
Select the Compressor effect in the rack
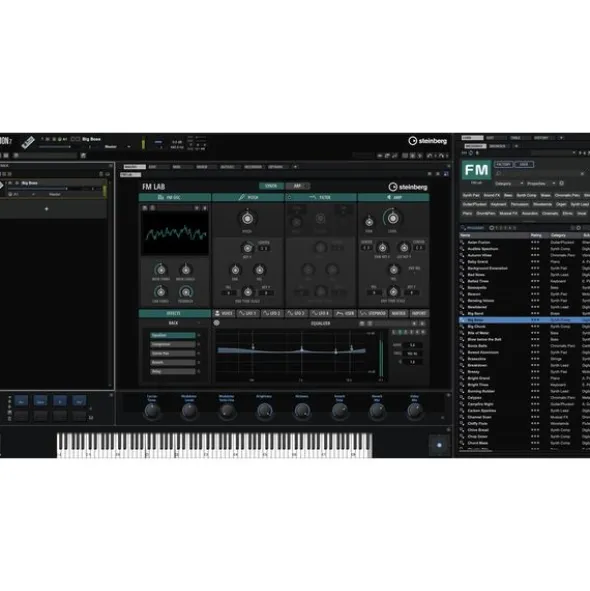(x=173, y=344)
